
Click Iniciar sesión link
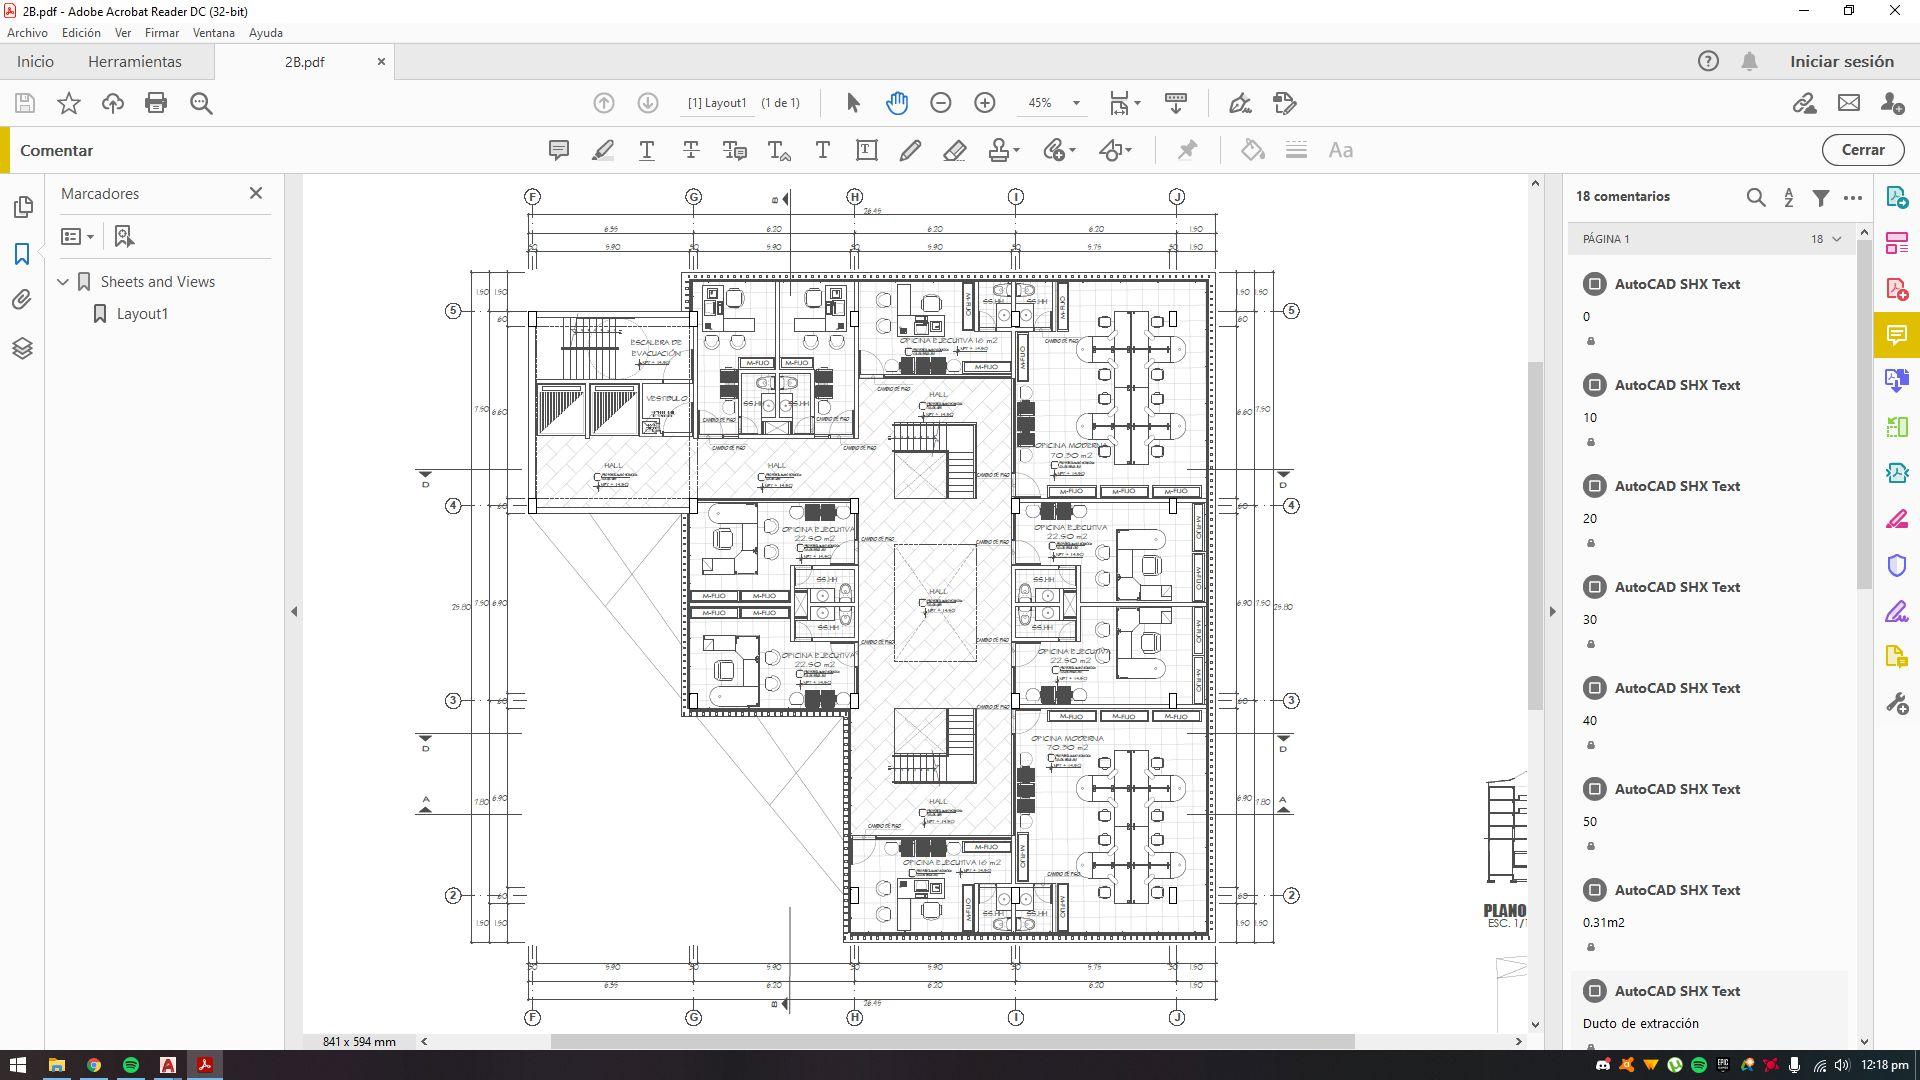coord(1841,62)
